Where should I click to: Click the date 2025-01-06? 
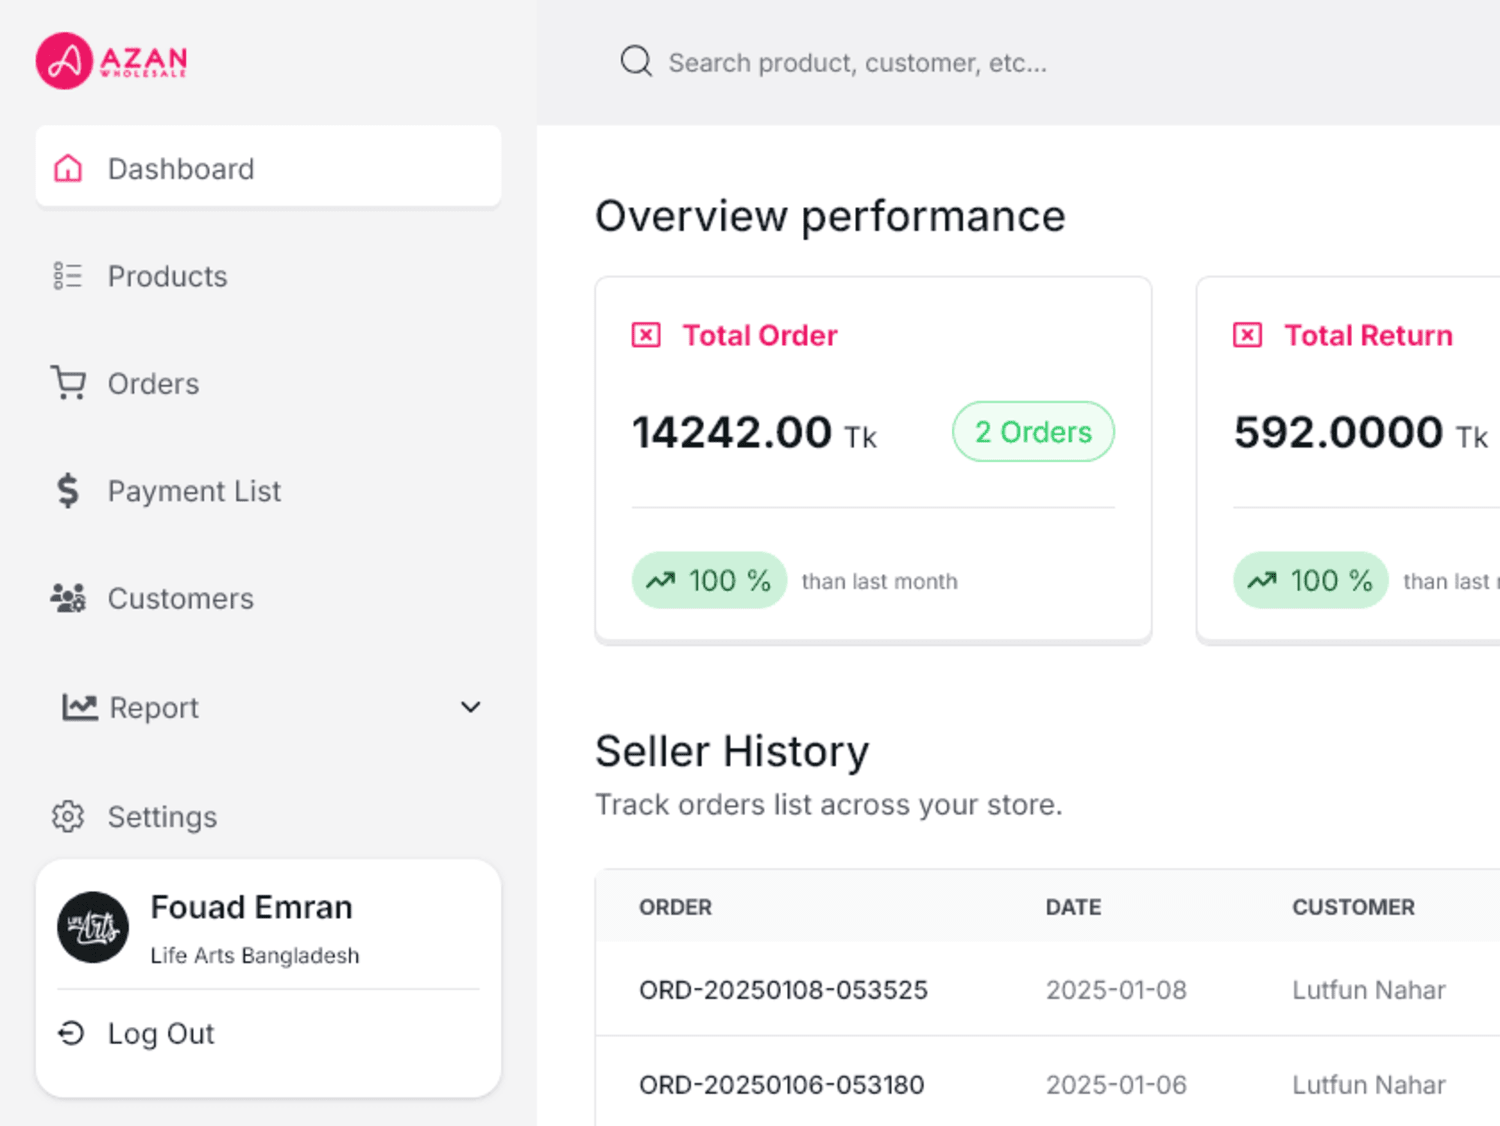coord(1116,1085)
